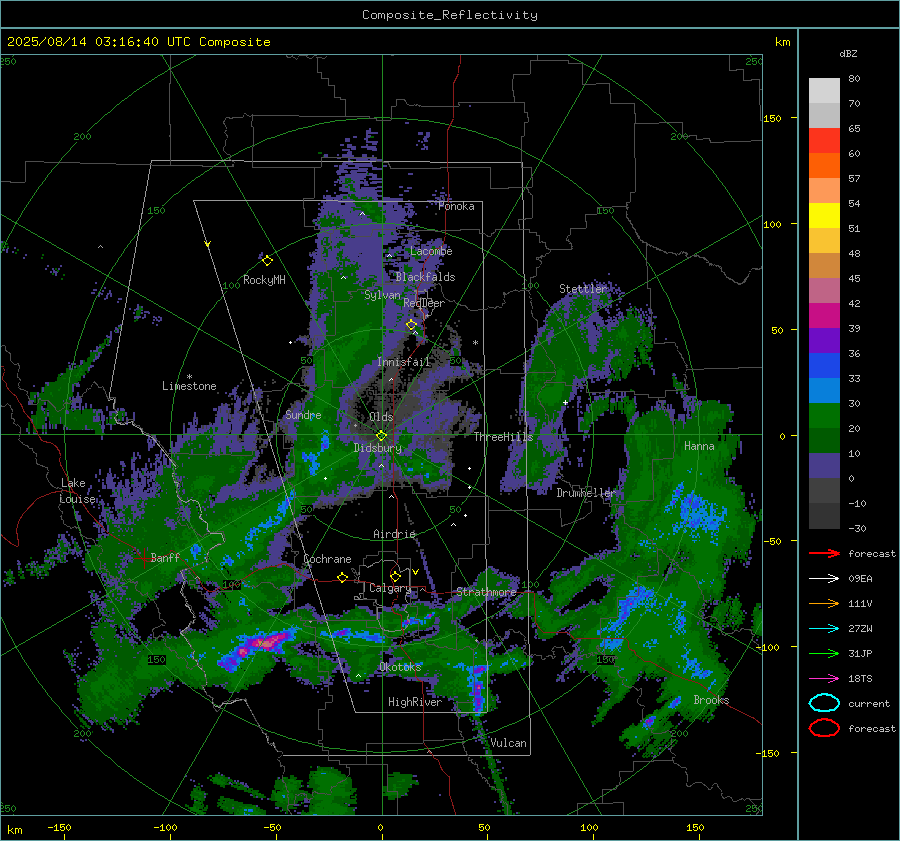Pick the yellow 54-51 dBZ color swatch
Image resolution: width=900 pixels, height=841 pixels.
824,216
